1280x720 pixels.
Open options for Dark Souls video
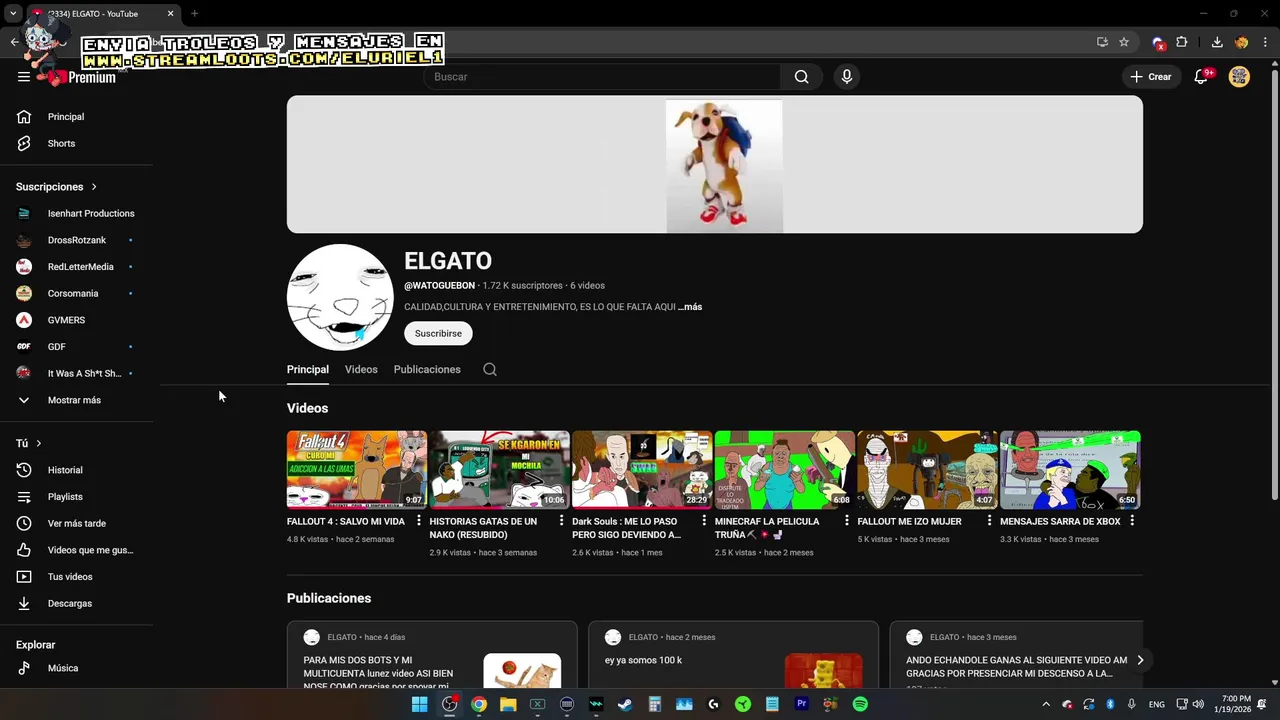pyautogui.click(x=704, y=521)
